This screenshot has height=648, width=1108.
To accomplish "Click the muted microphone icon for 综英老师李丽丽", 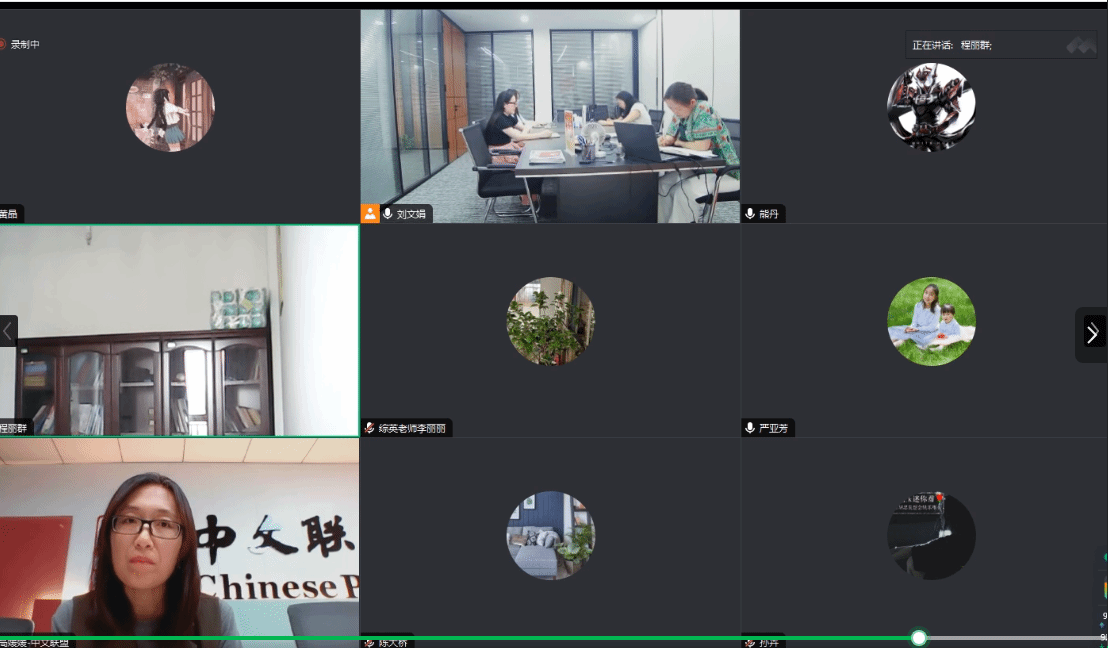I will click(370, 428).
